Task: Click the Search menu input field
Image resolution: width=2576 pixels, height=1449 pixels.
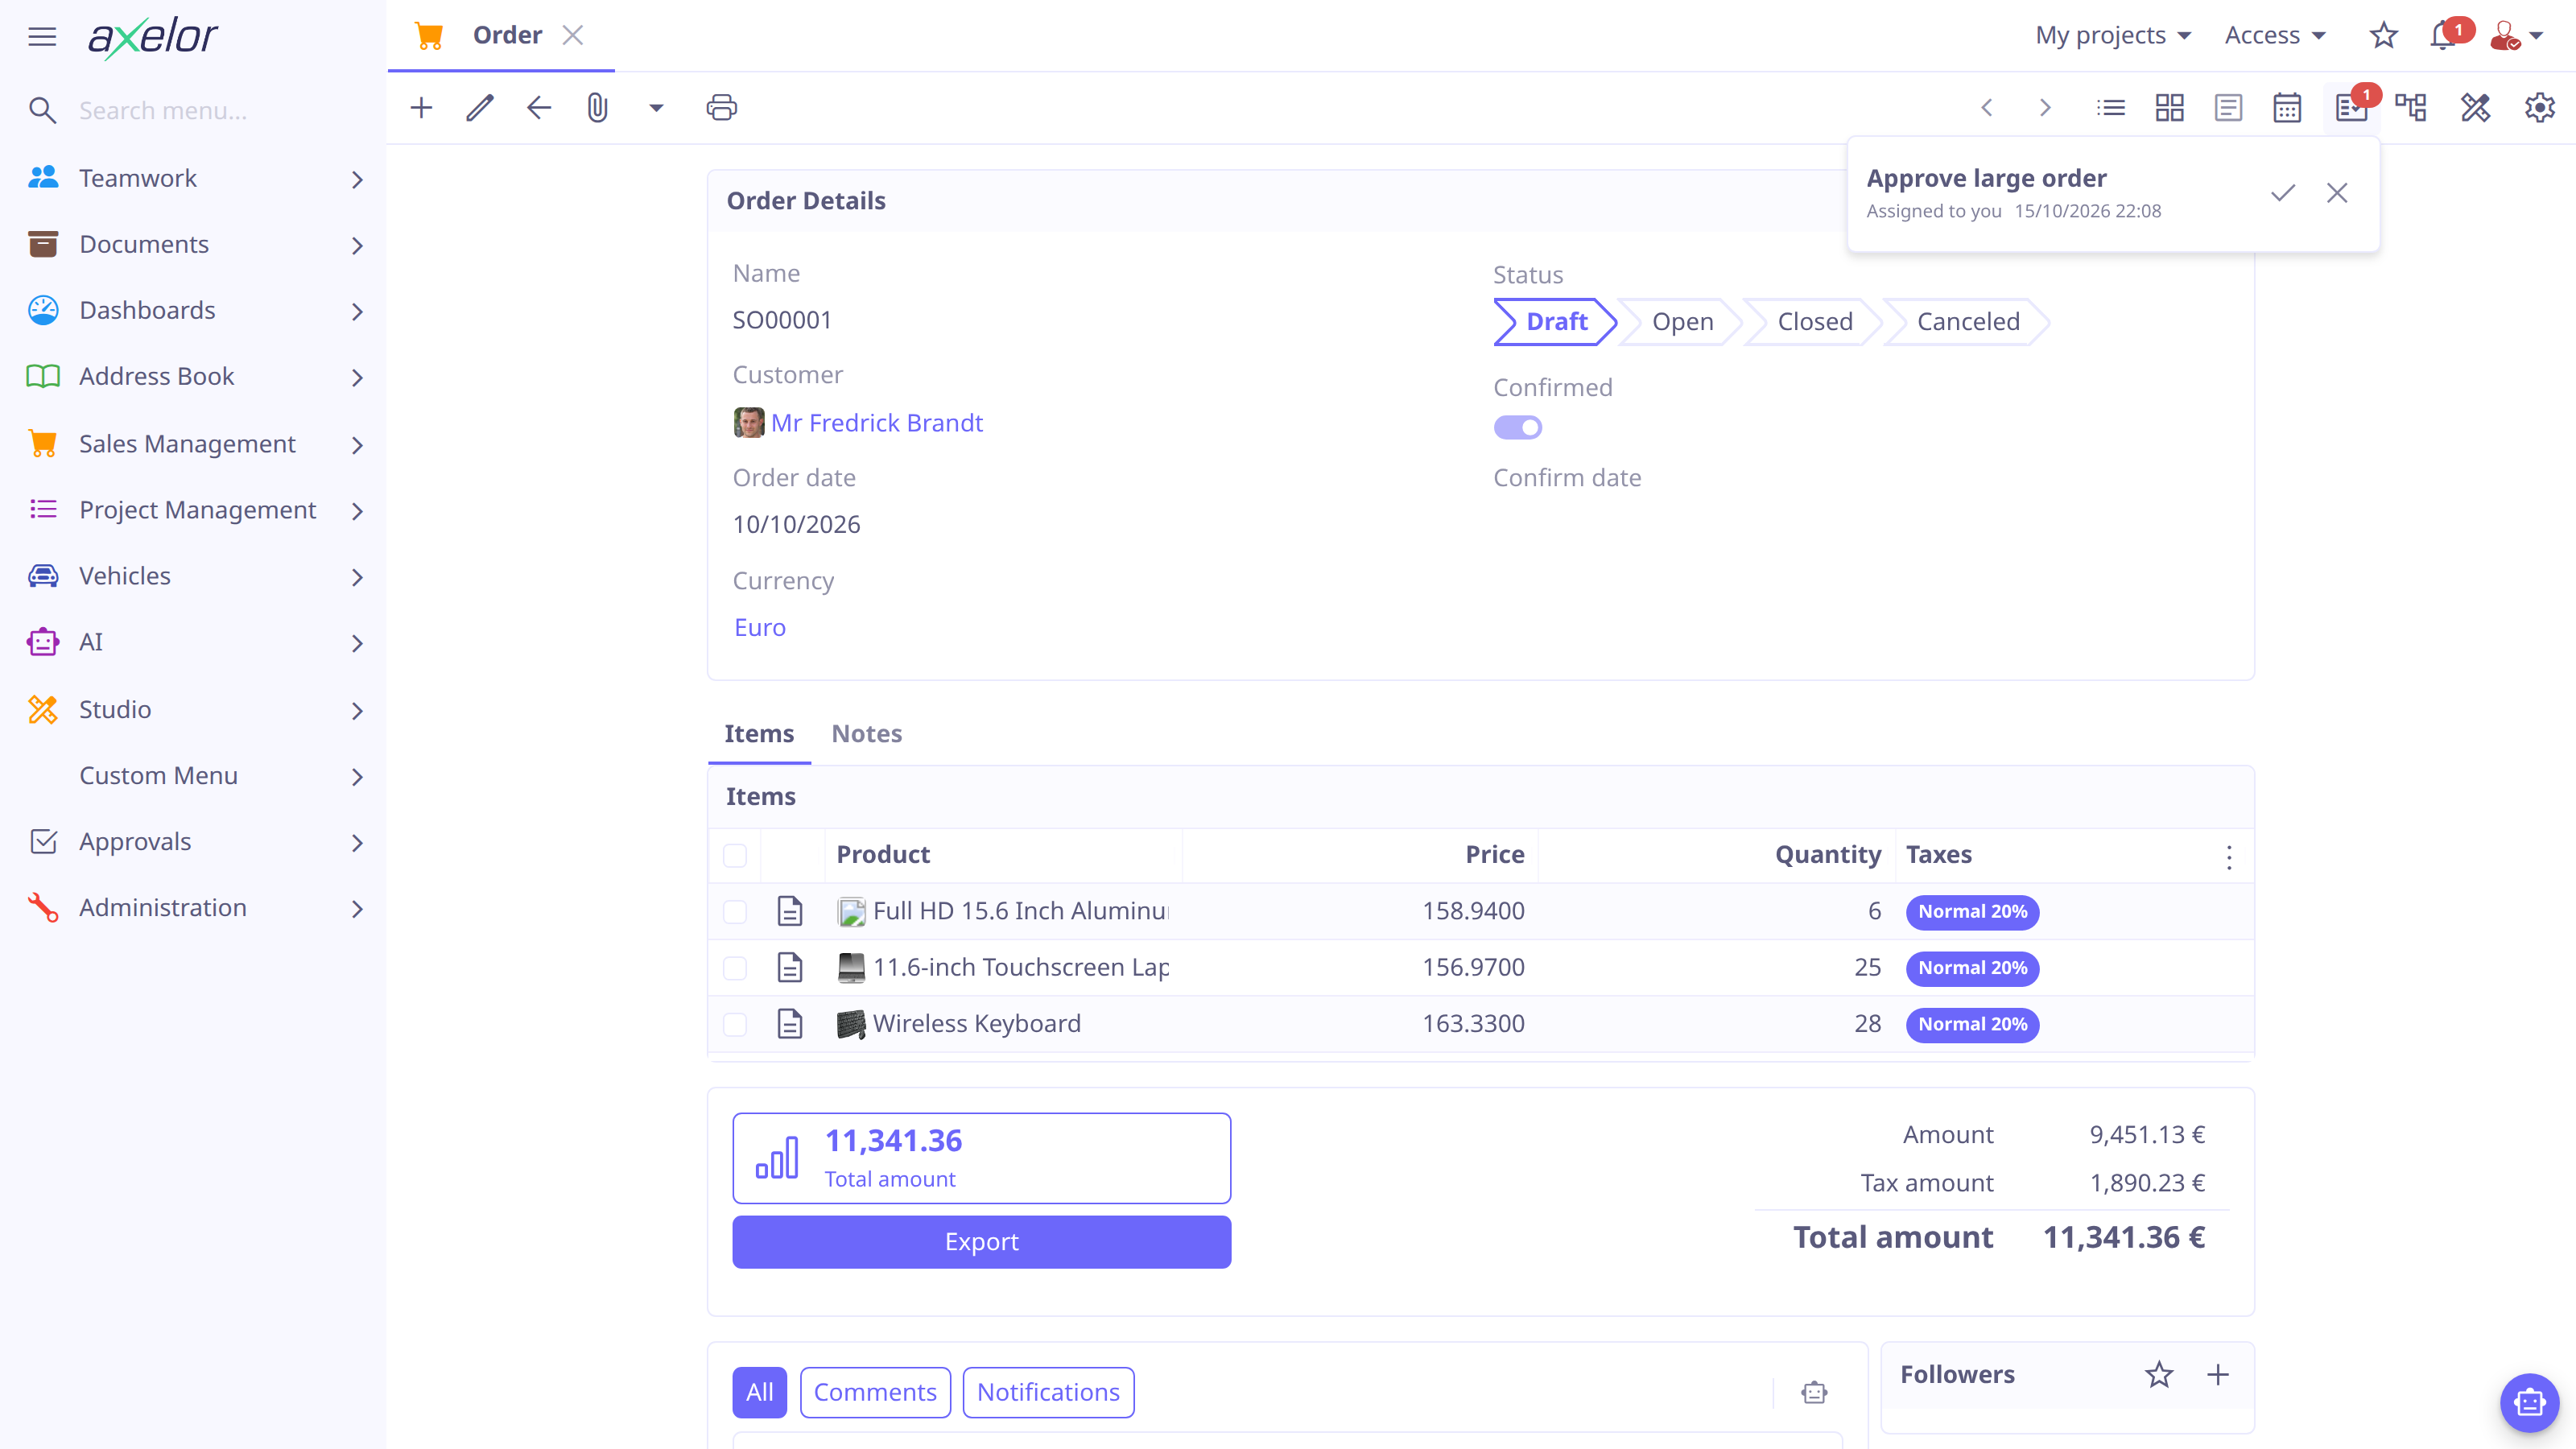Action: coord(220,110)
